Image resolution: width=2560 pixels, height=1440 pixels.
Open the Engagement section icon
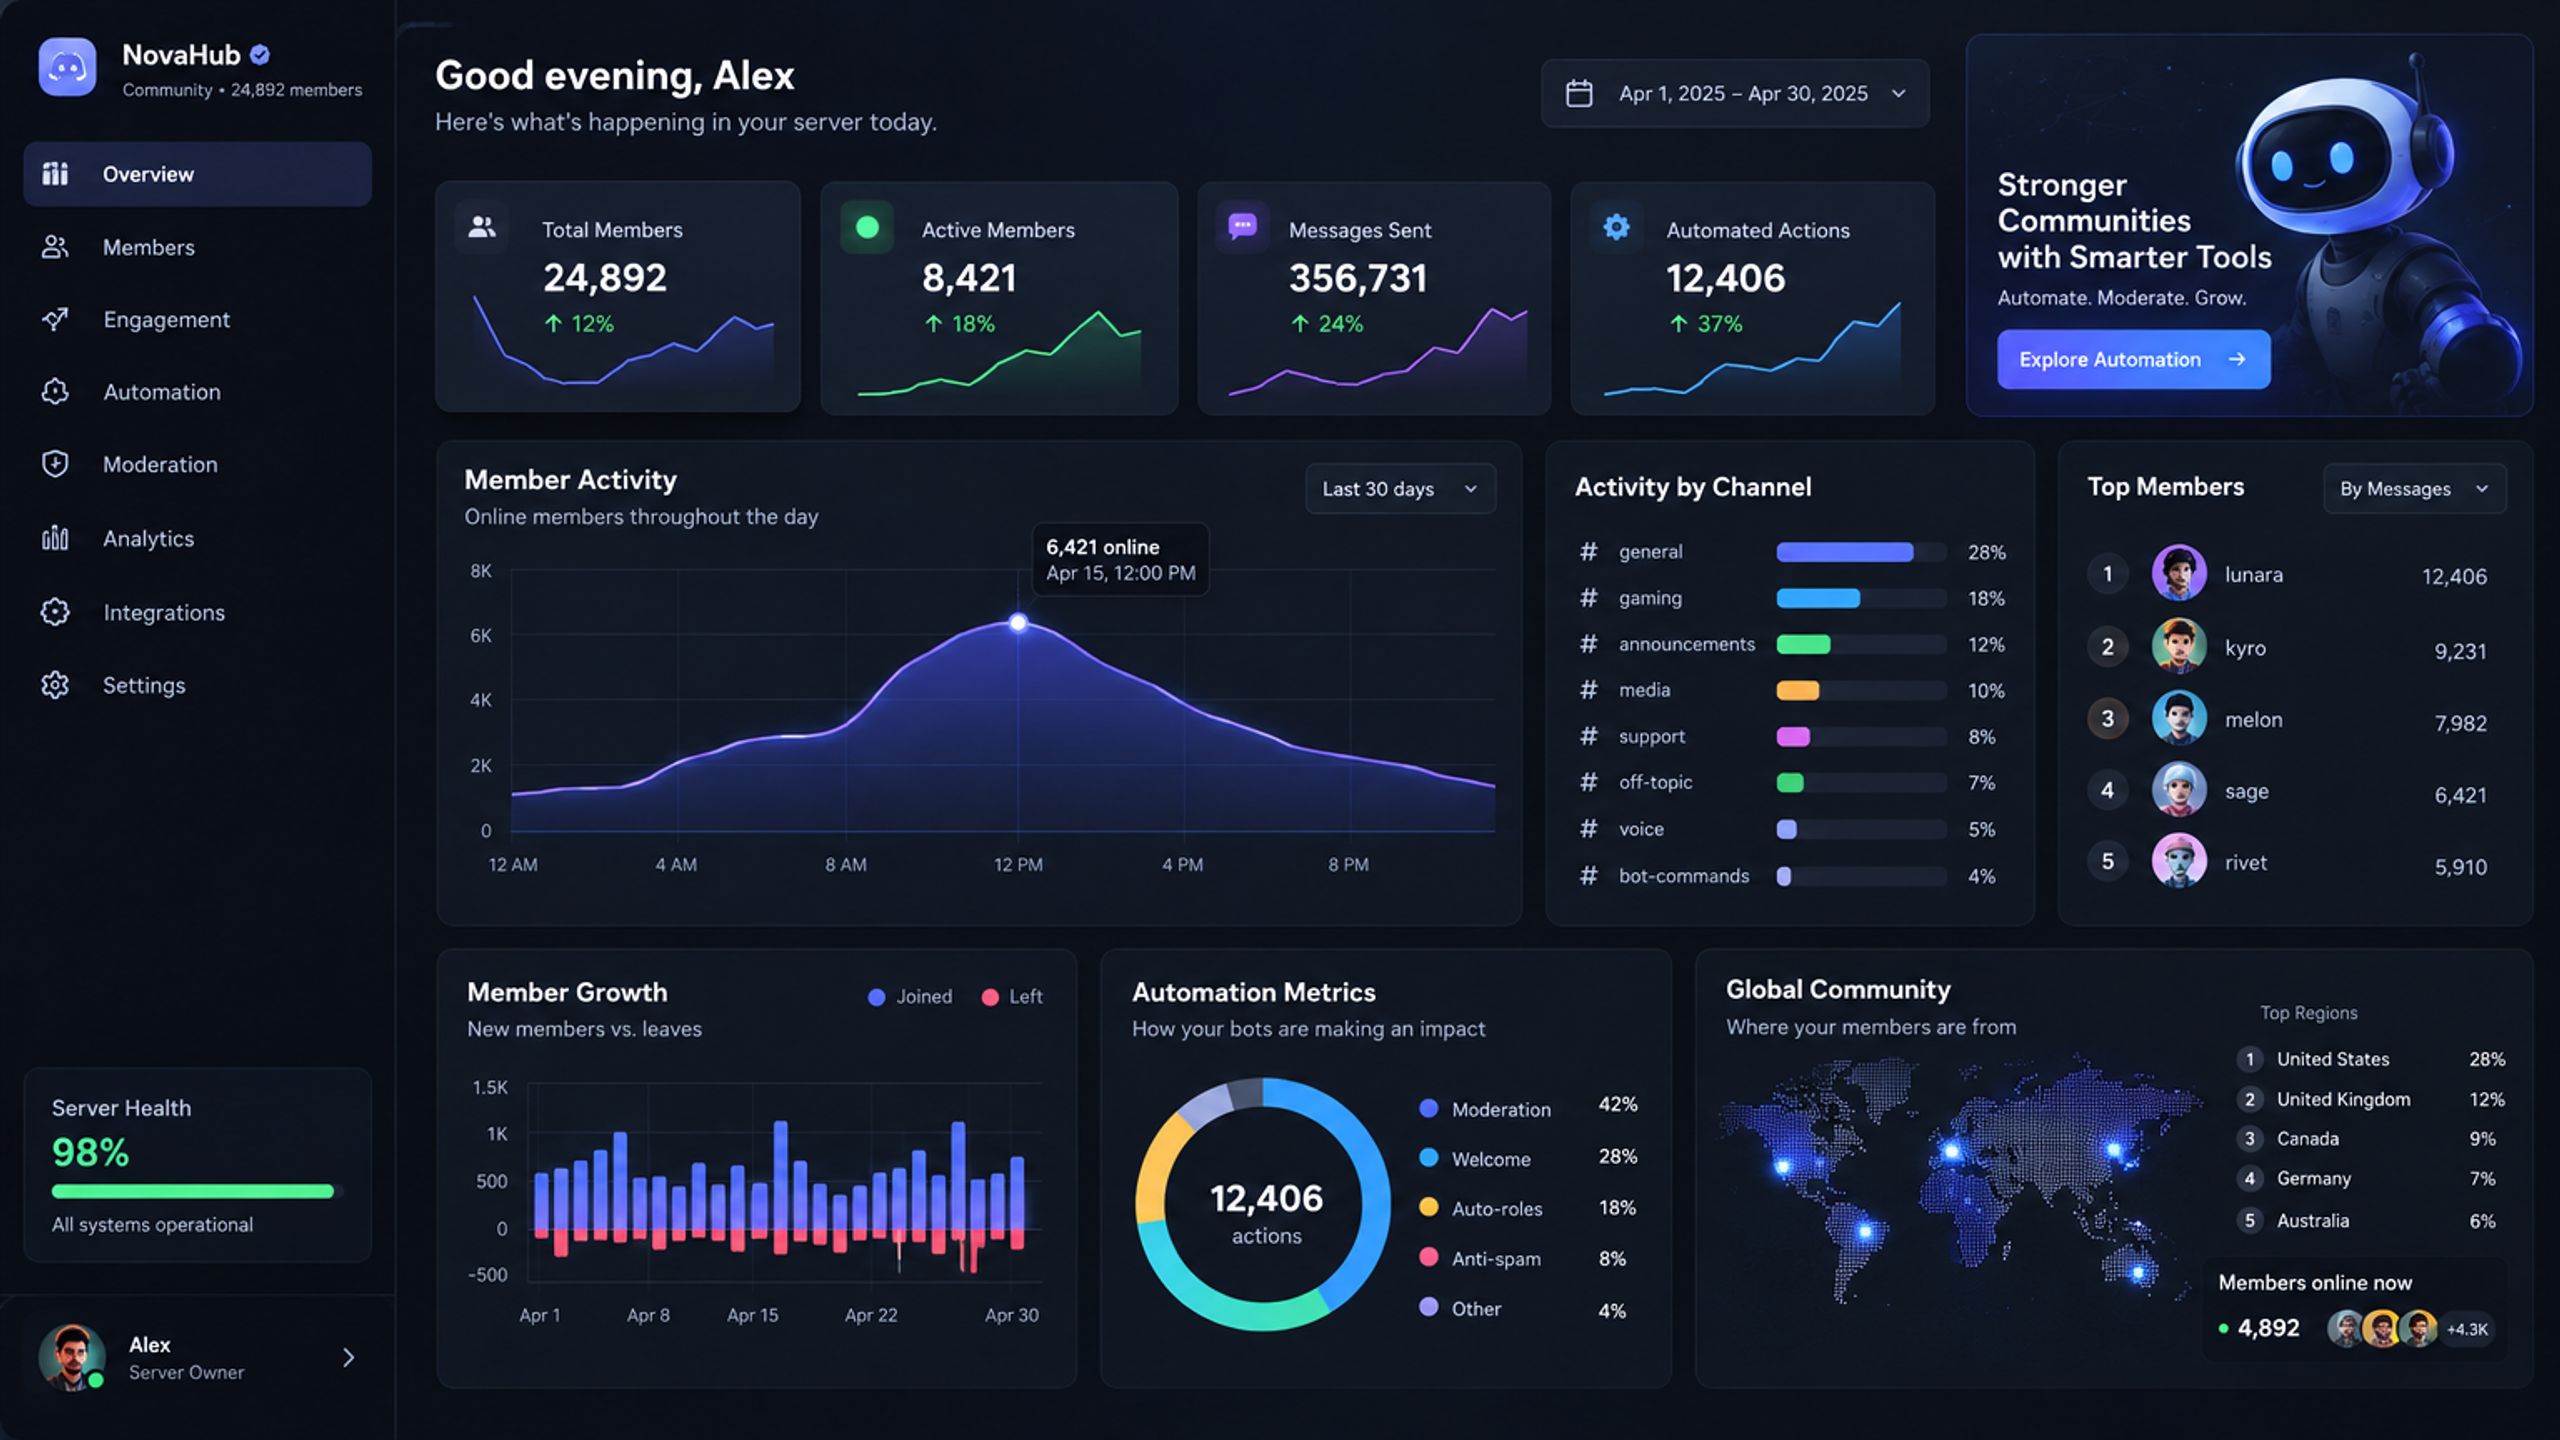55,319
